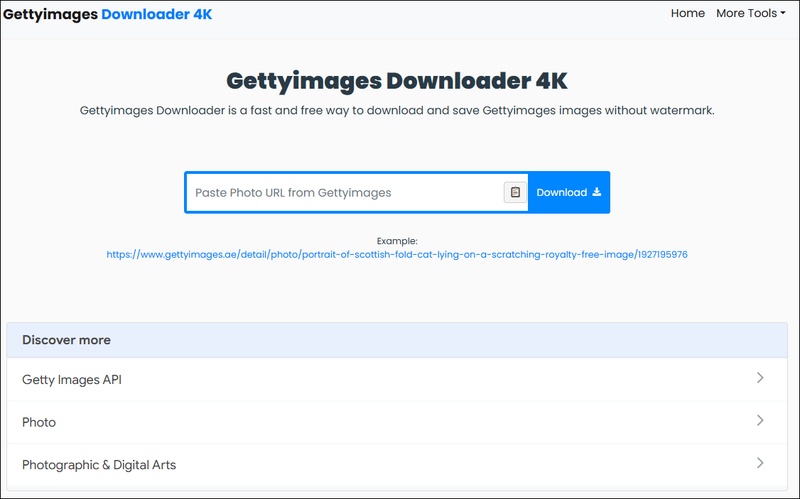This screenshot has width=800, height=499.
Task: Open Photographic & Digital Arts item
Action: coord(397,464)
